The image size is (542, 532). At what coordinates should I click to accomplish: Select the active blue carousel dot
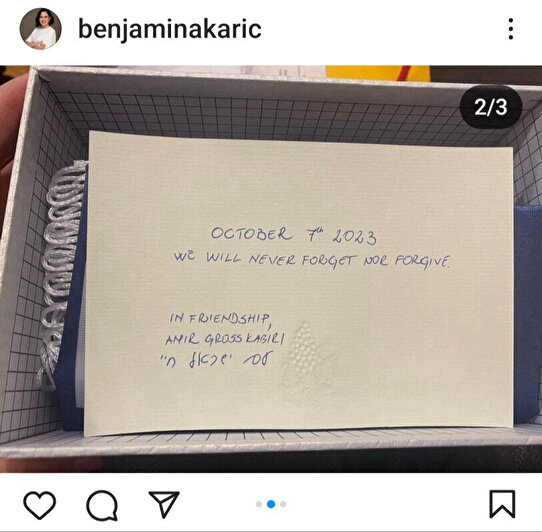click(x=271, y=504)
